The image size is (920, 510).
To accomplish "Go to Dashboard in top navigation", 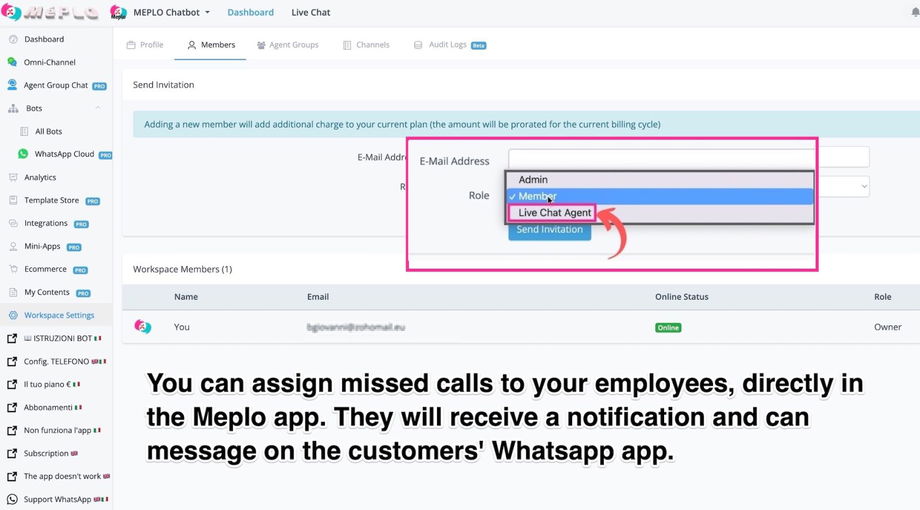I will (251, 12).
